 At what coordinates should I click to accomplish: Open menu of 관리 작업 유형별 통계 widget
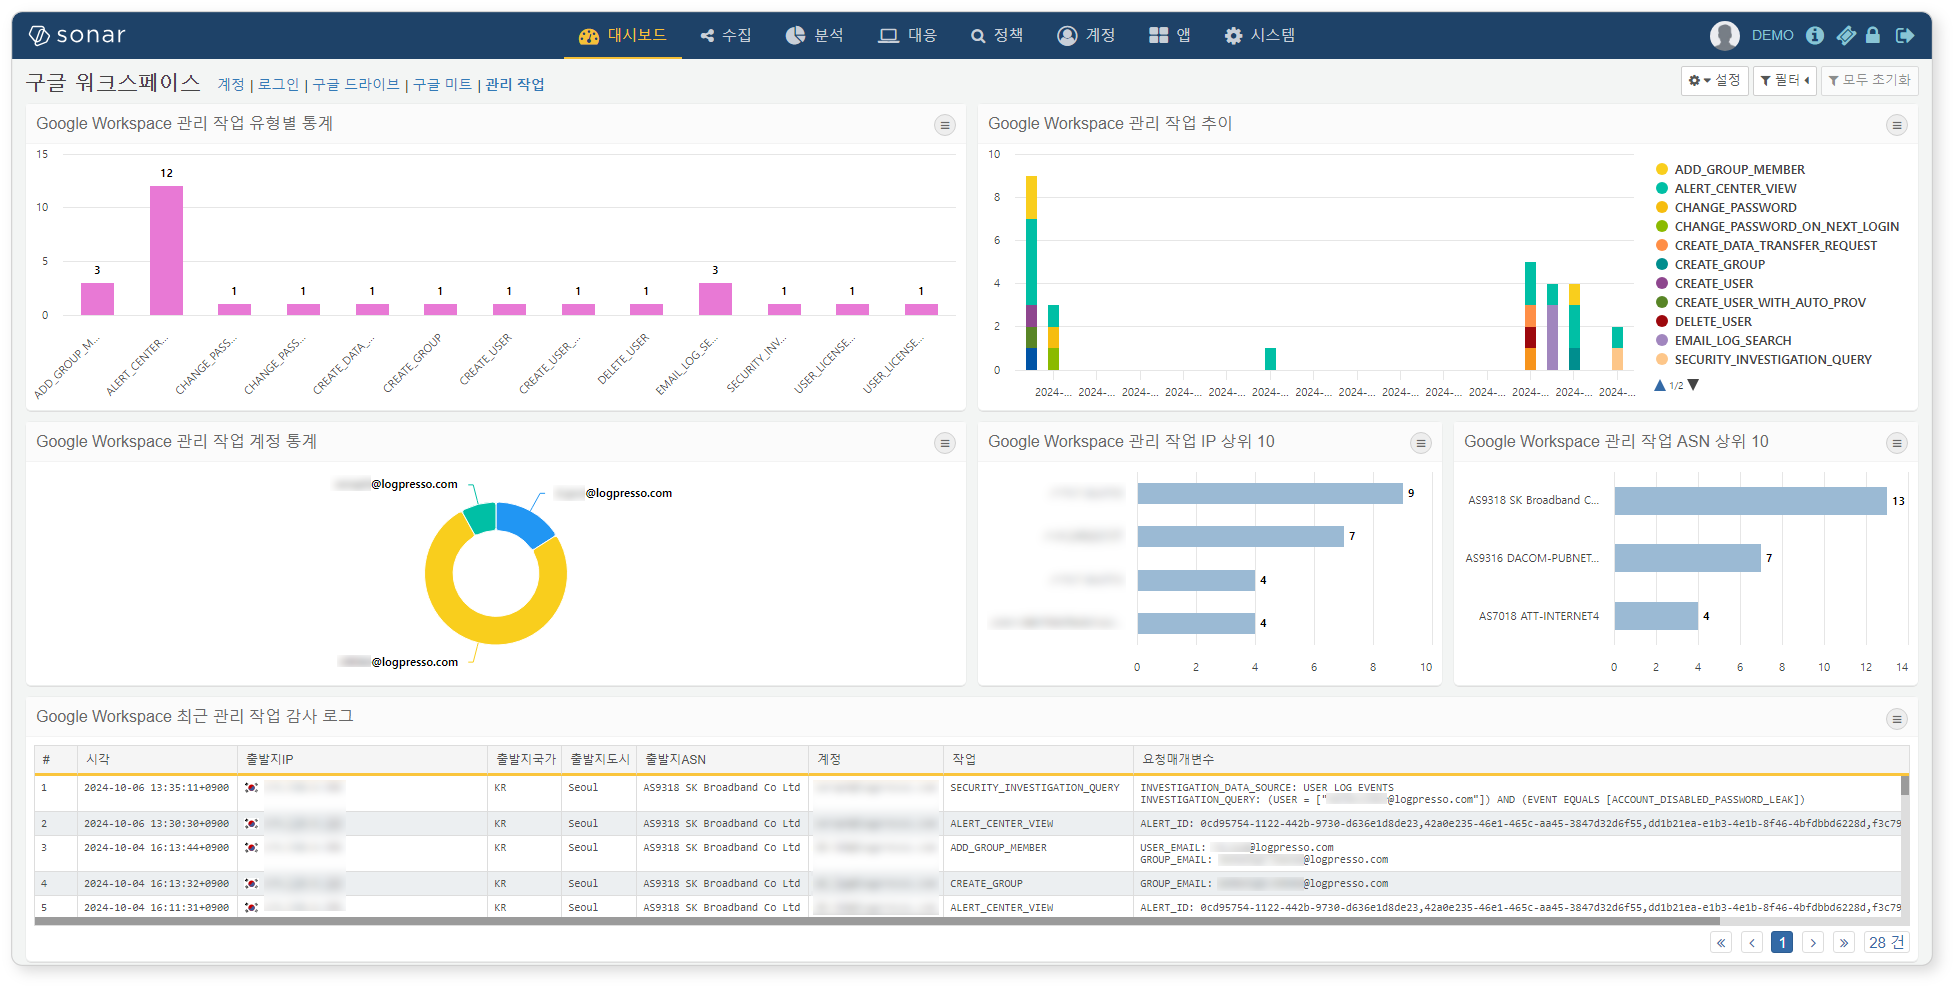click(x=945, y=125)
